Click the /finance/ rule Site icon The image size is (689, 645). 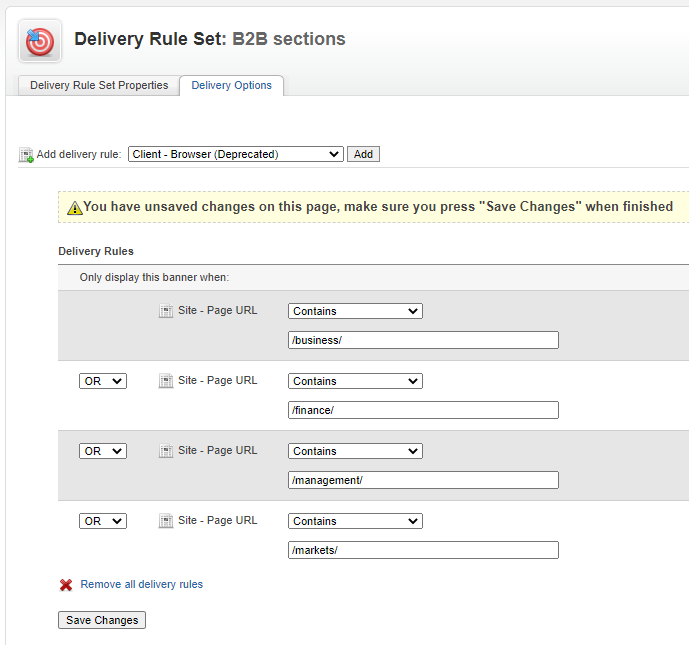(x=166, y=380)
